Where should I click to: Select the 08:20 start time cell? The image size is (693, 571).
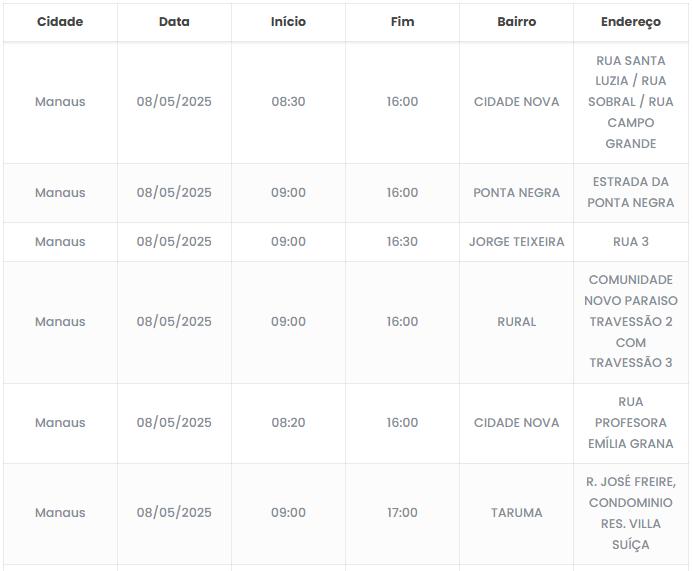pyautogui.click(x=288, y=423)
